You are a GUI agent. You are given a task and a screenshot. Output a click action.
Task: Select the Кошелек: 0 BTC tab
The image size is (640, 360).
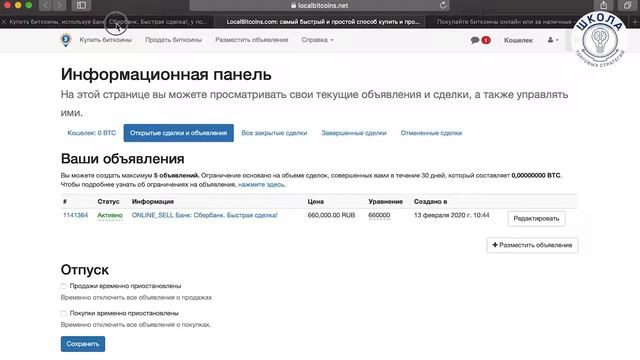(92, 133)
